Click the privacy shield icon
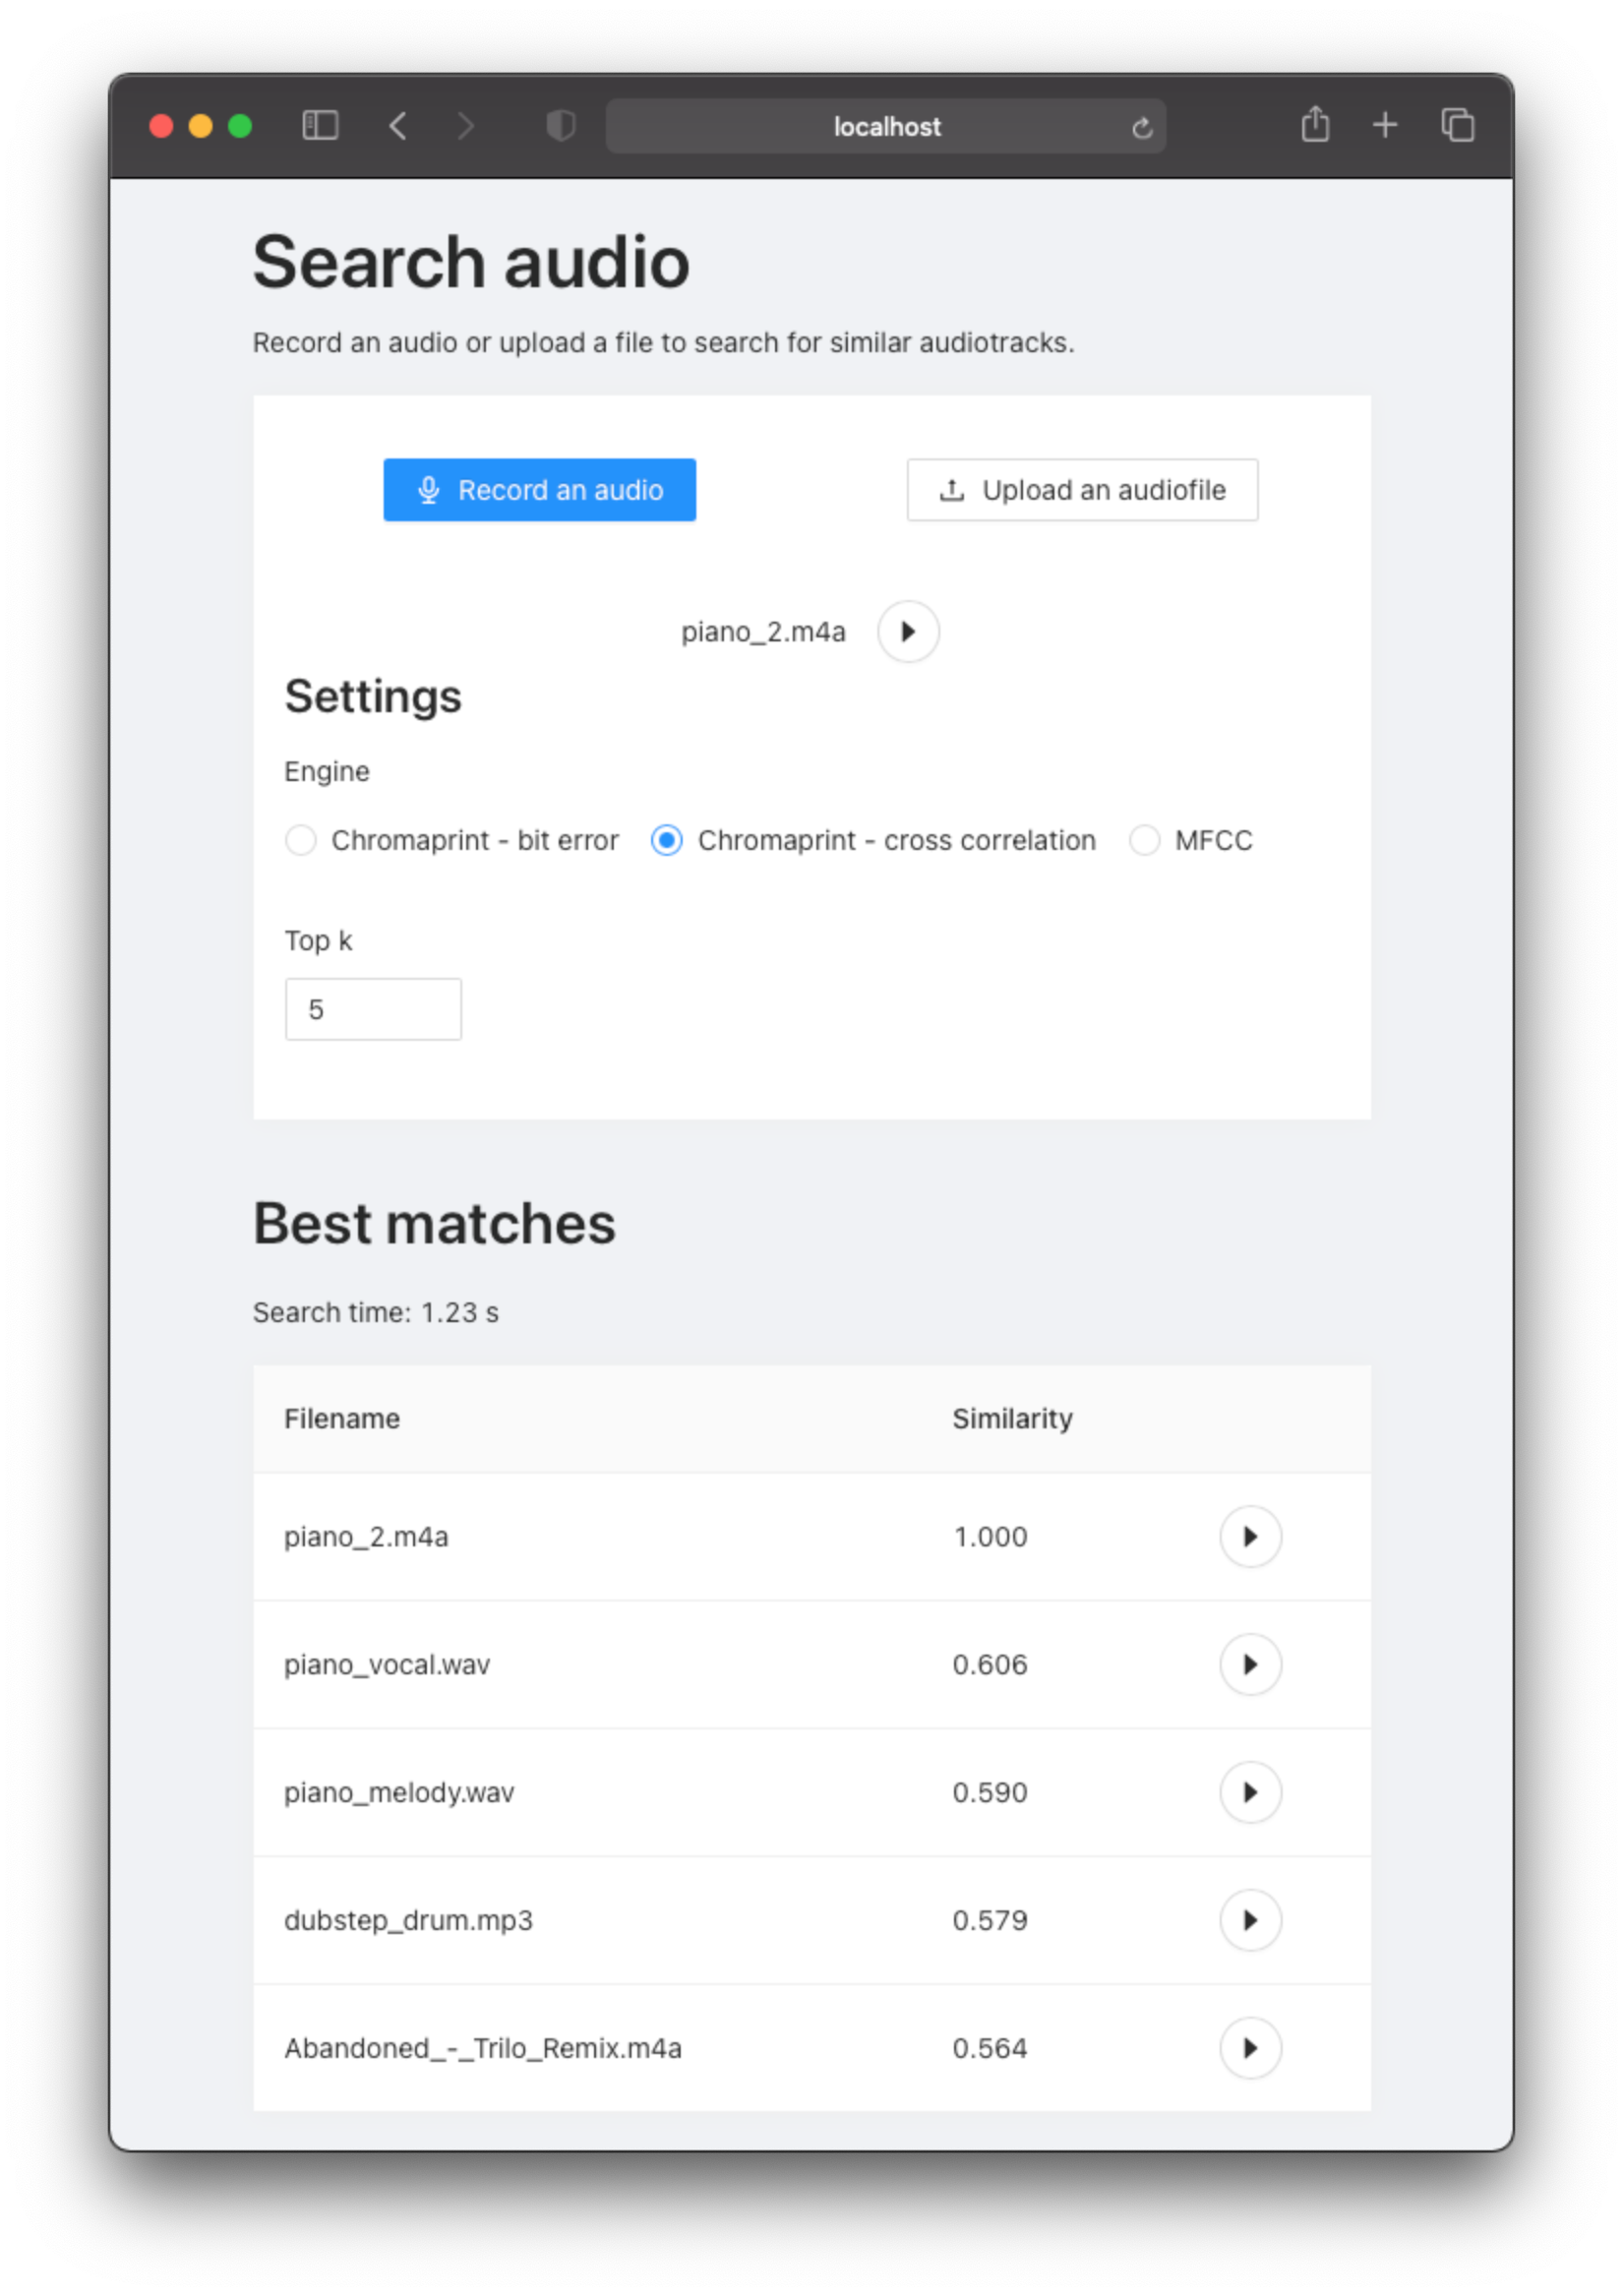The image size is (1623, 2296). 561,126
